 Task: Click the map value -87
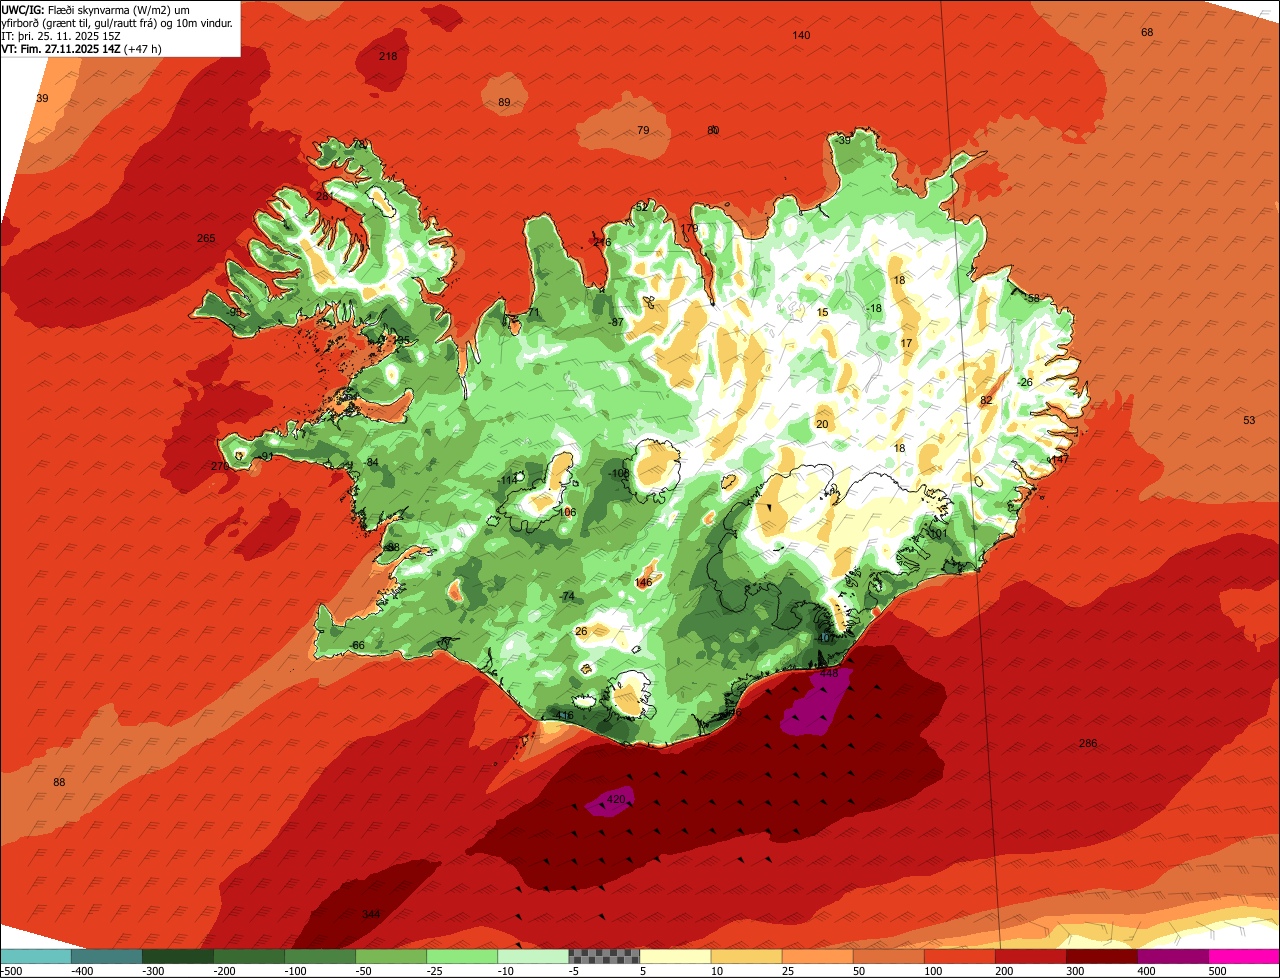pyautogui.click(x=616, y=322)
